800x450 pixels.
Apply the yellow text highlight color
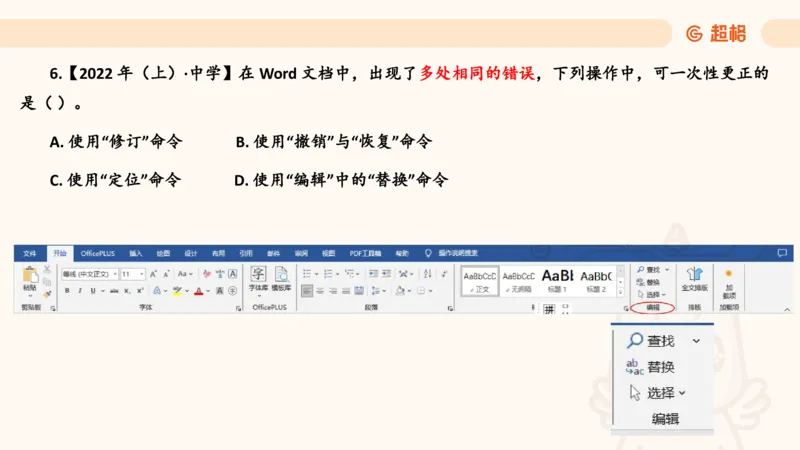tap(177, 291)
